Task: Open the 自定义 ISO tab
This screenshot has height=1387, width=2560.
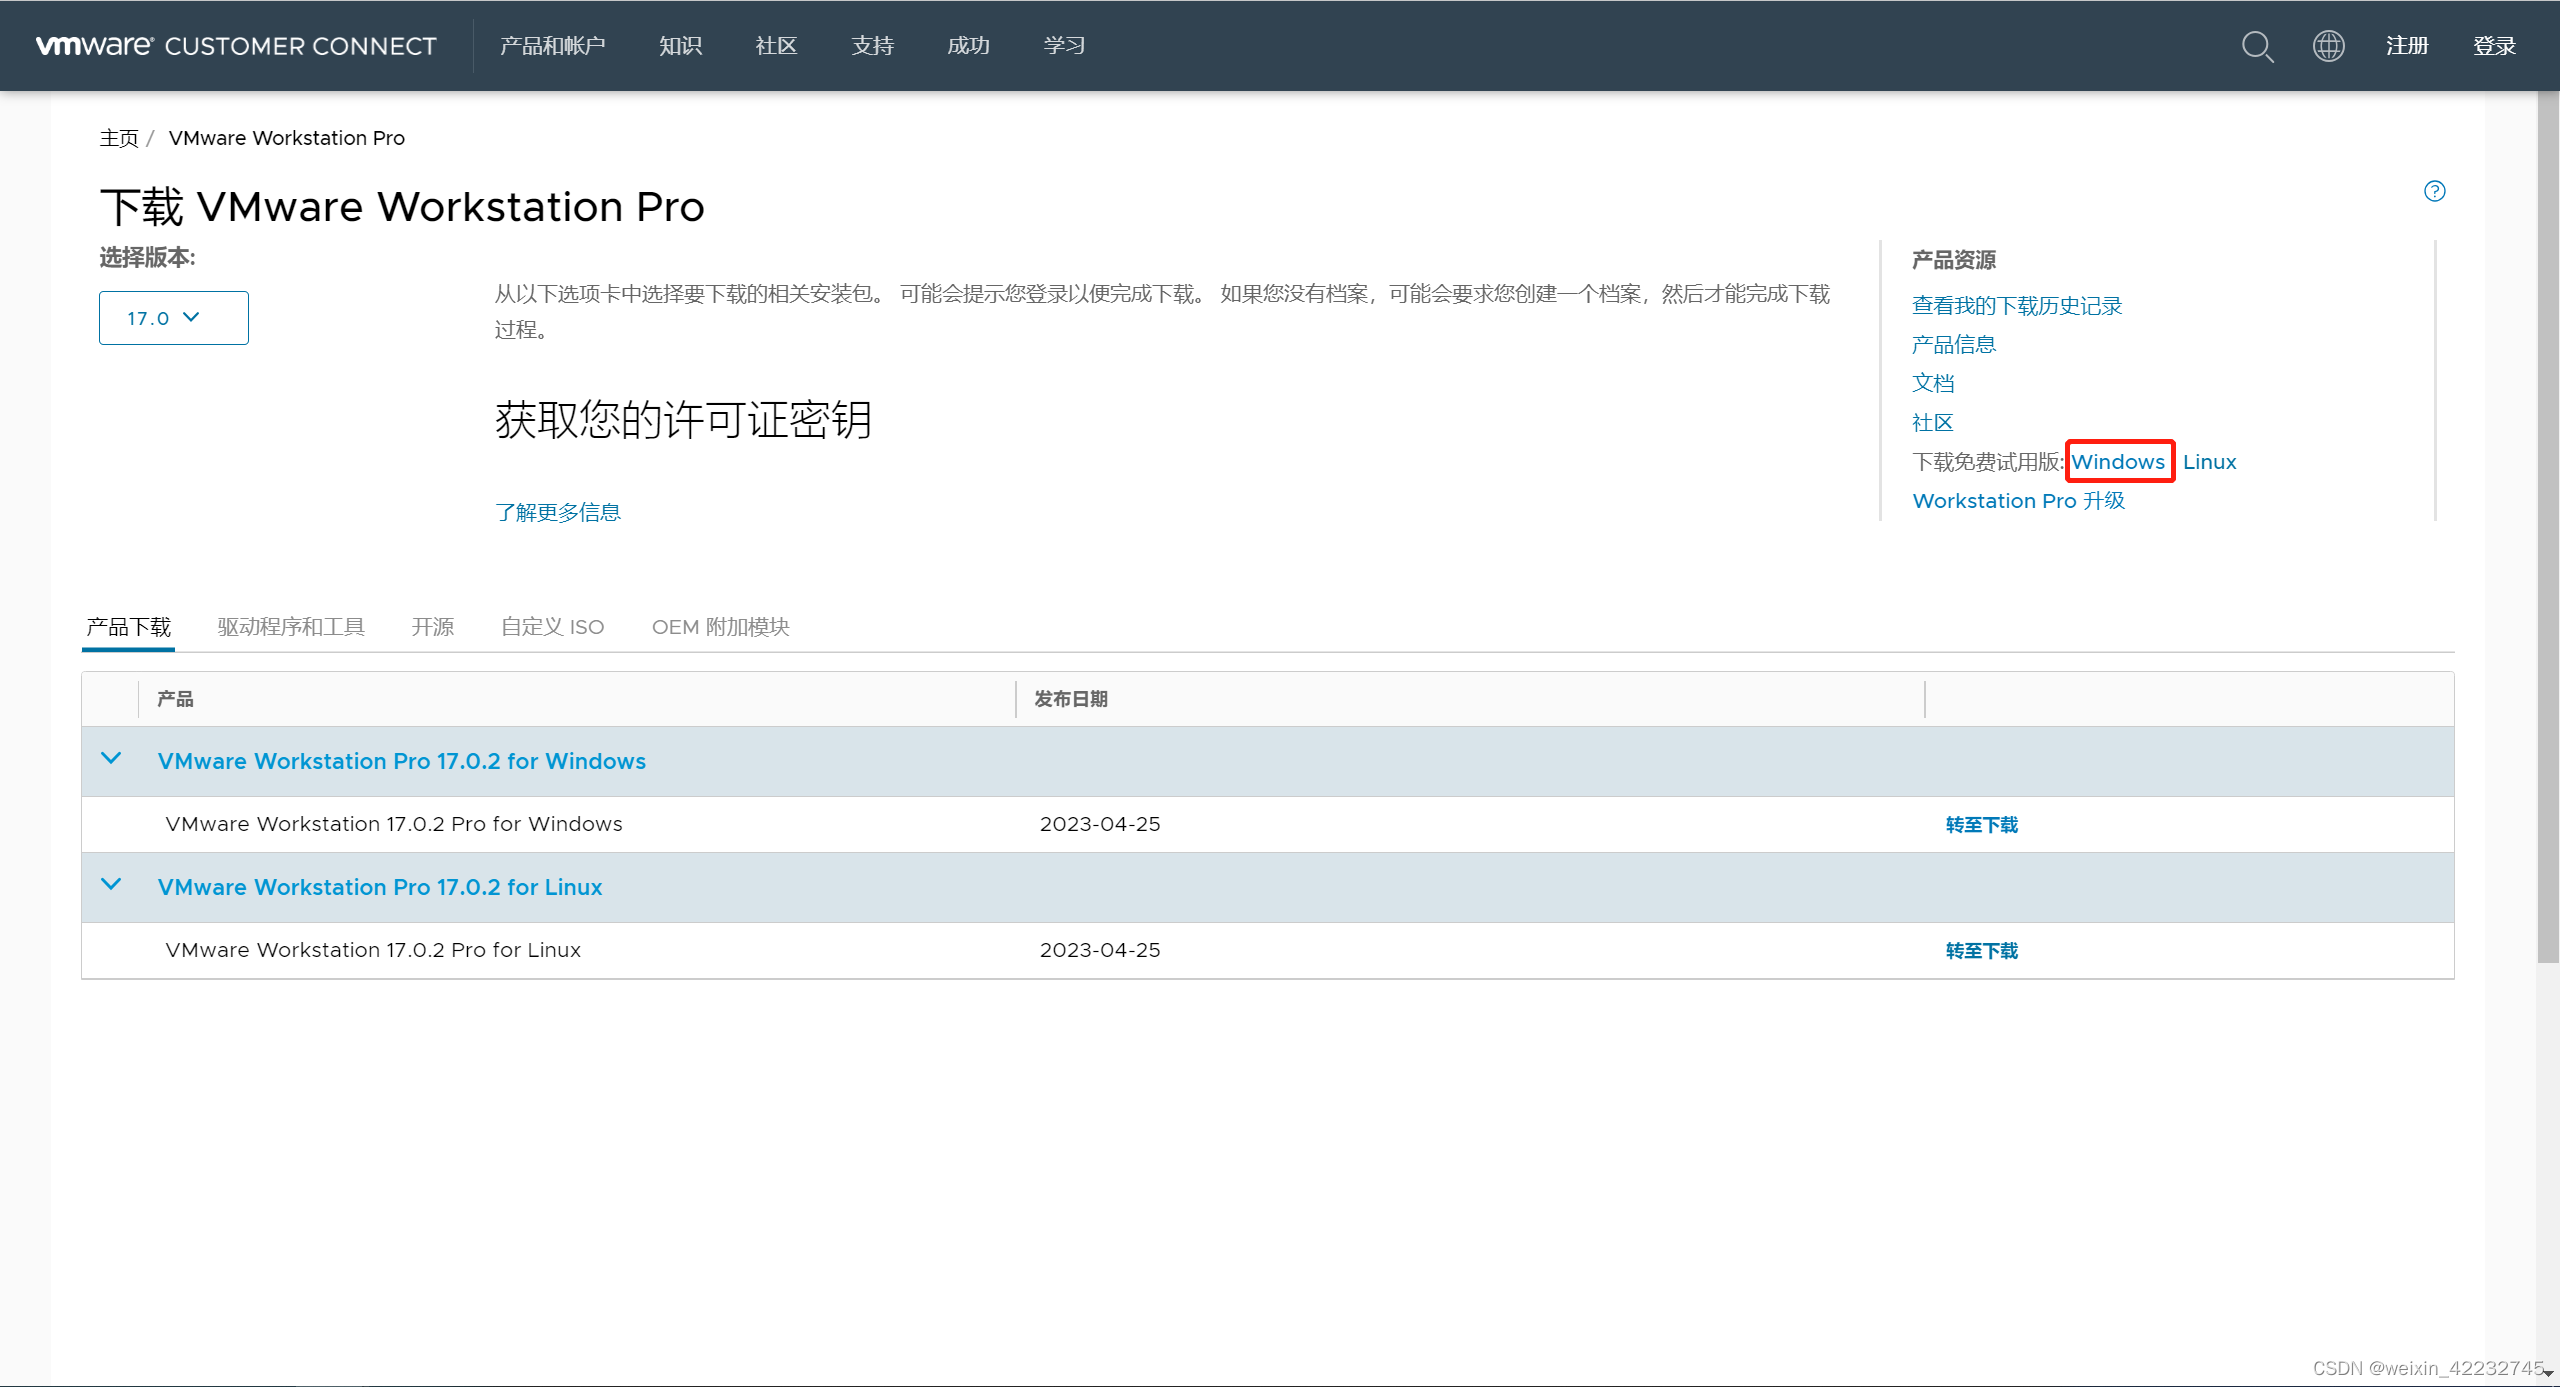Action: (x=552, y=627)
